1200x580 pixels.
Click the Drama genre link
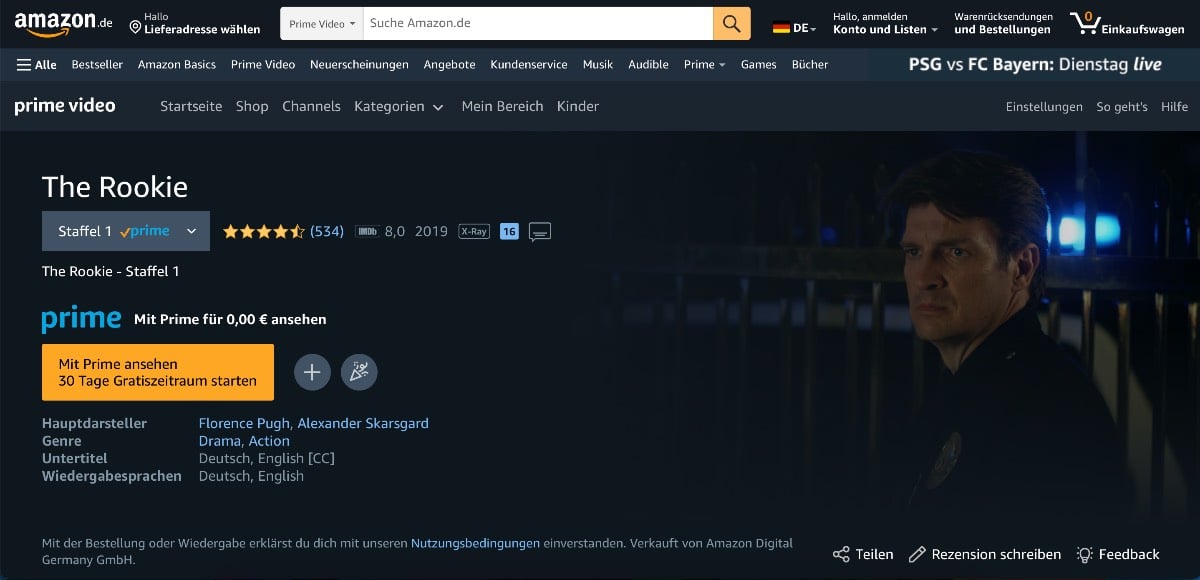pyautogui.click(x=219, y=441)
